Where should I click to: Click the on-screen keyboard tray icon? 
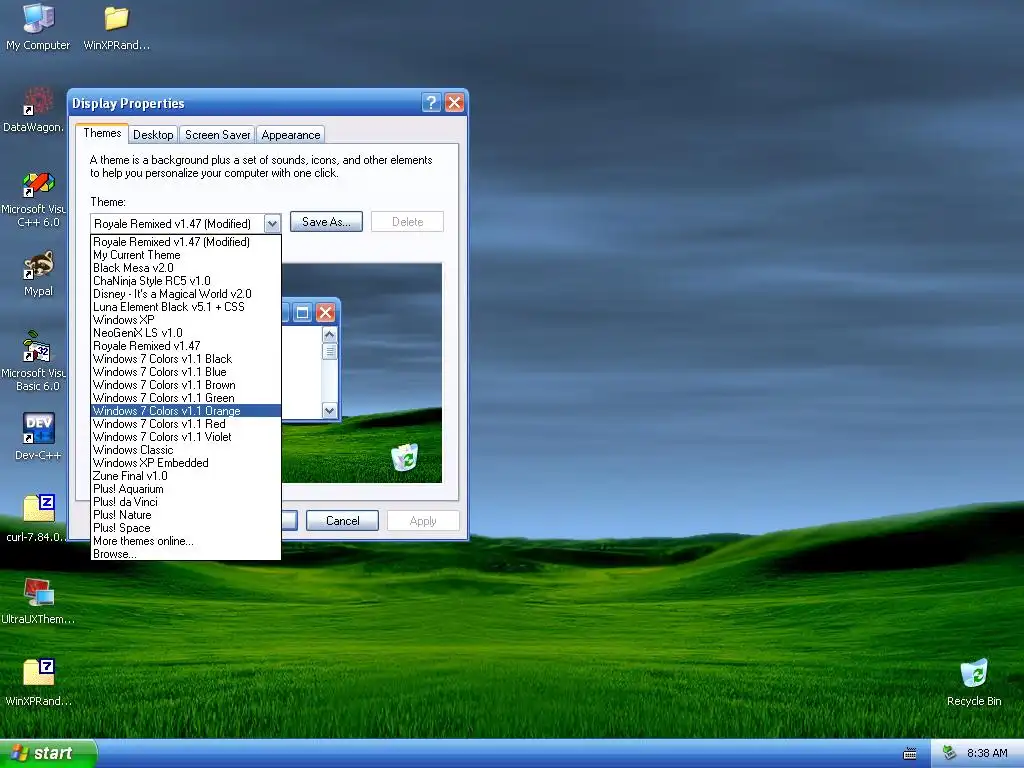click(910, 754)
